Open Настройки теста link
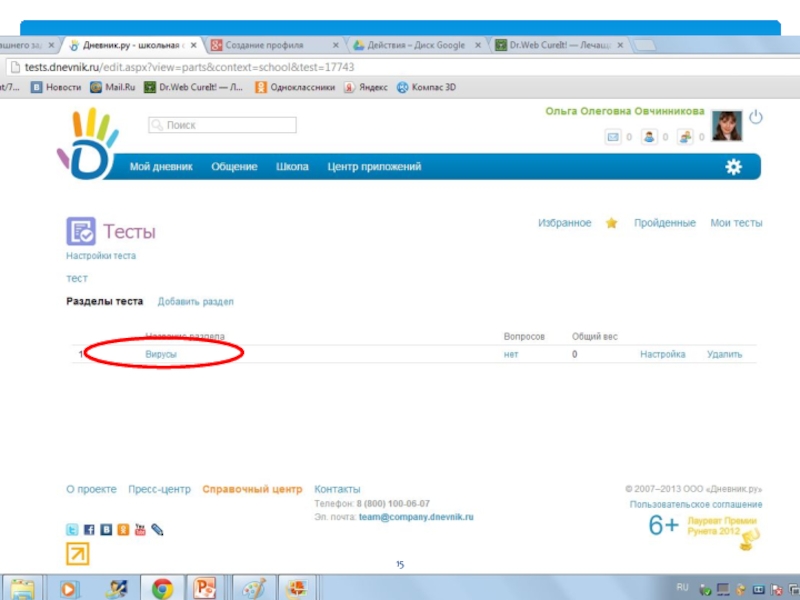 [x=101, y=256]
